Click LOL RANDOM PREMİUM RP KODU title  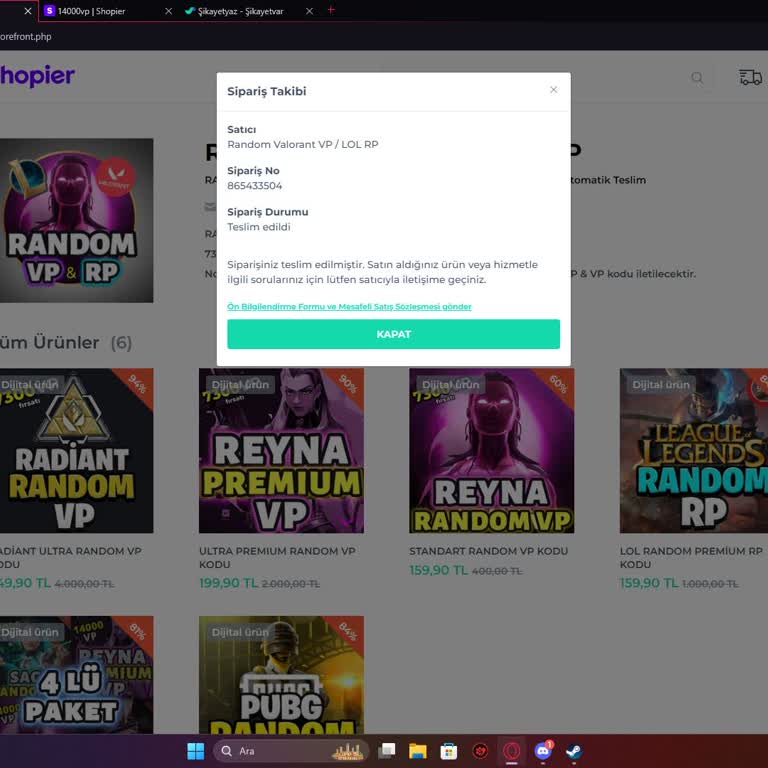pyautogui.click(x=691, y=557)
